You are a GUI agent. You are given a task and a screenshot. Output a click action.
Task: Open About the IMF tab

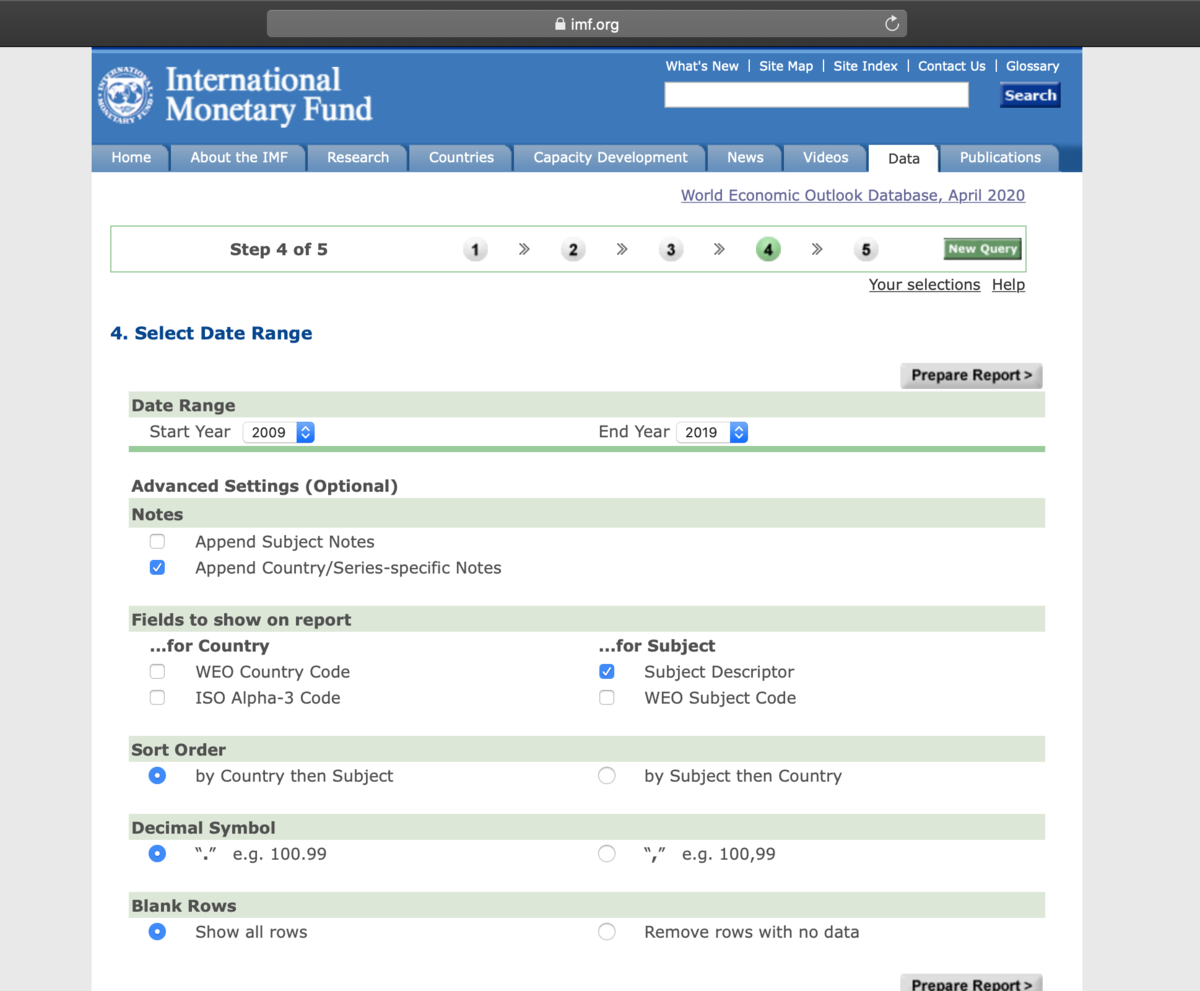click(x=239, y=158)
